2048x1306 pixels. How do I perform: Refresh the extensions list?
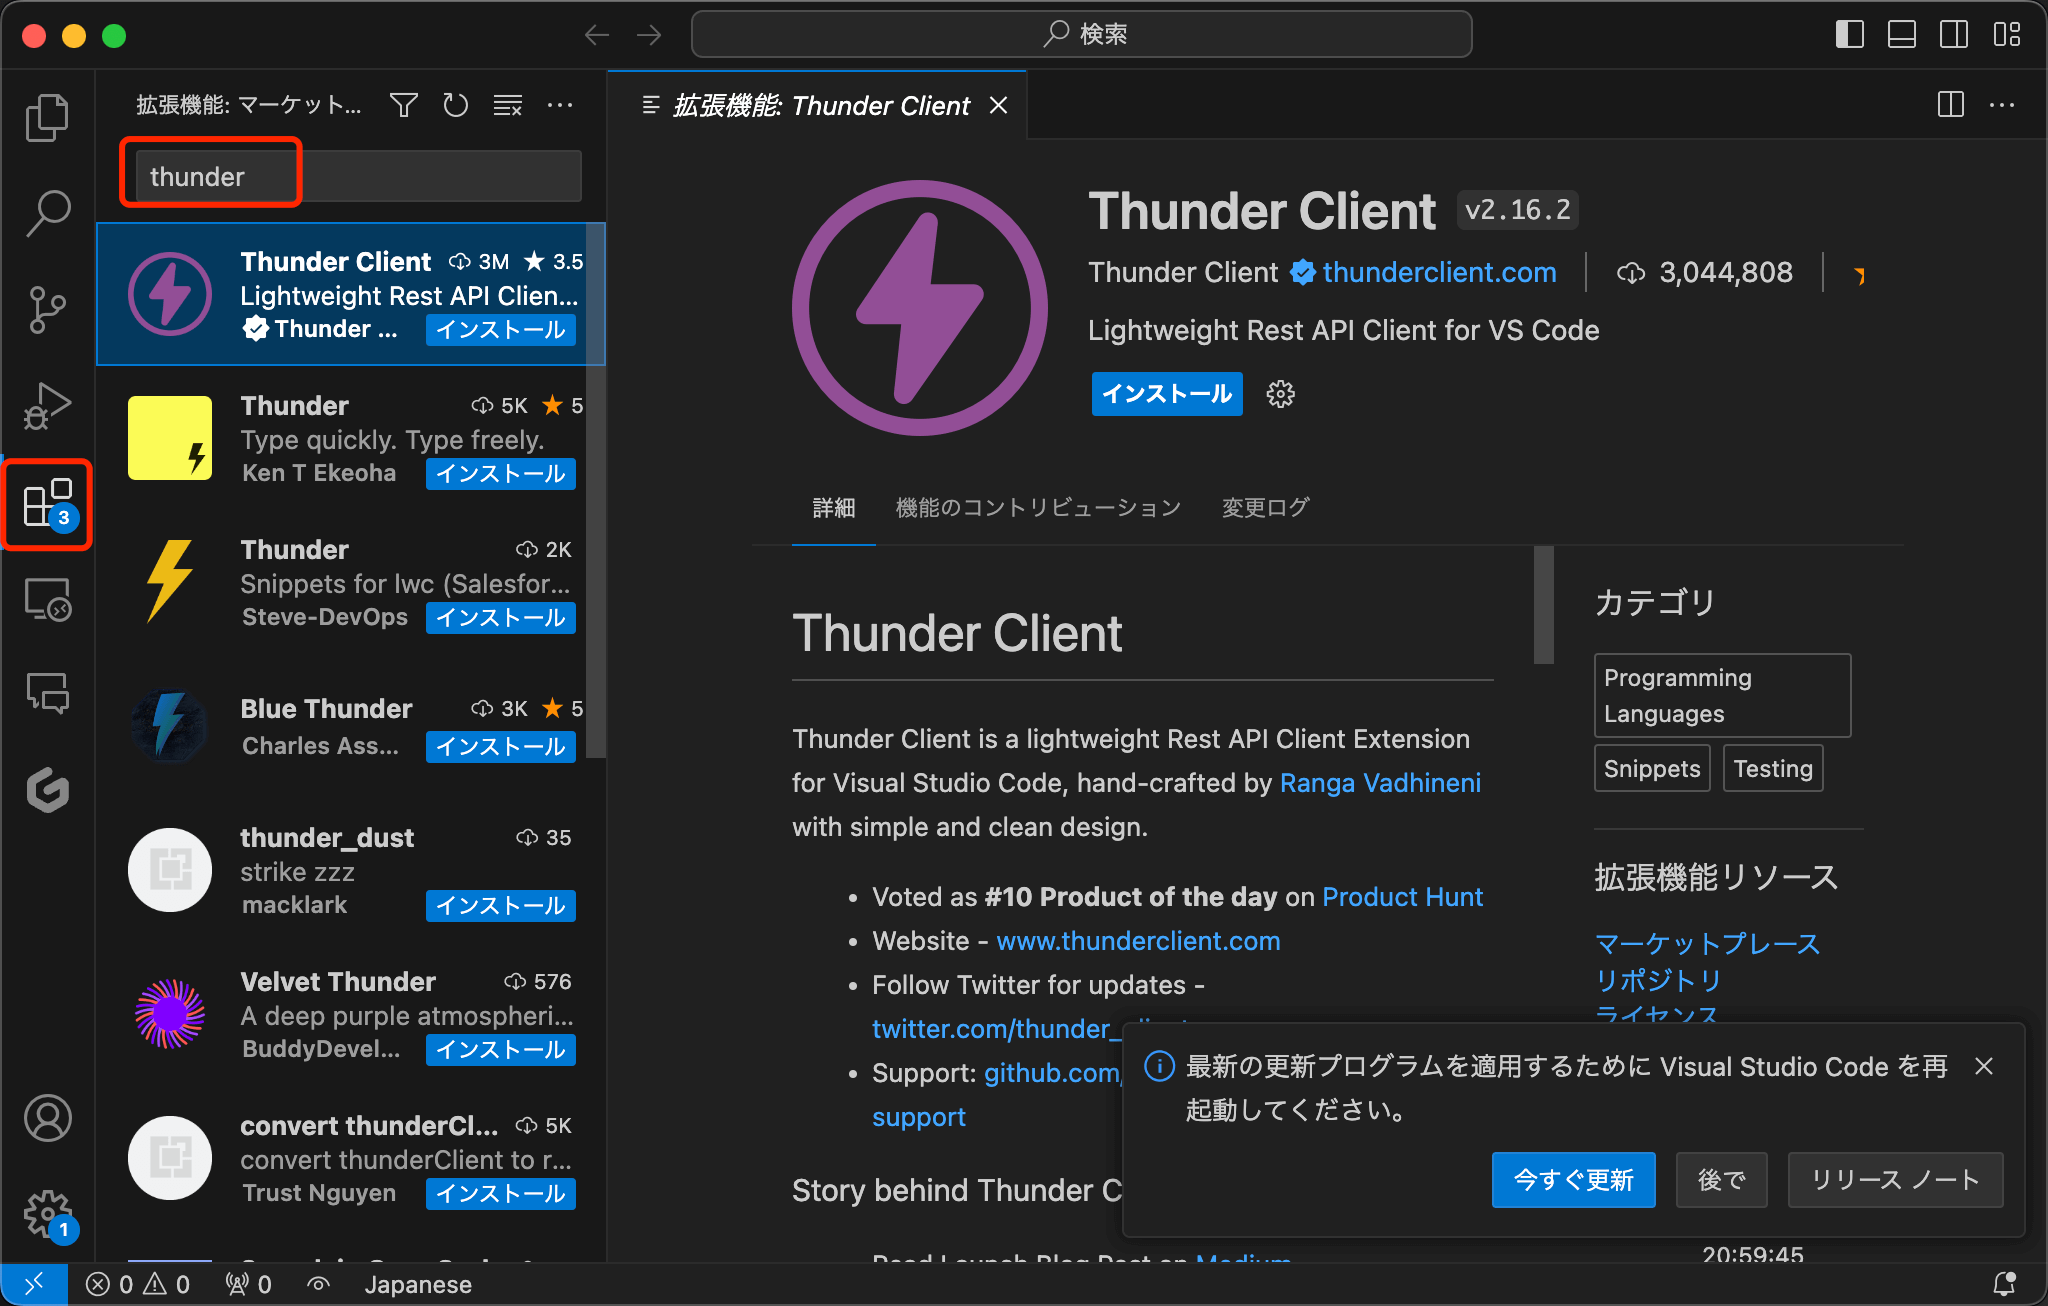pos(456,105)
